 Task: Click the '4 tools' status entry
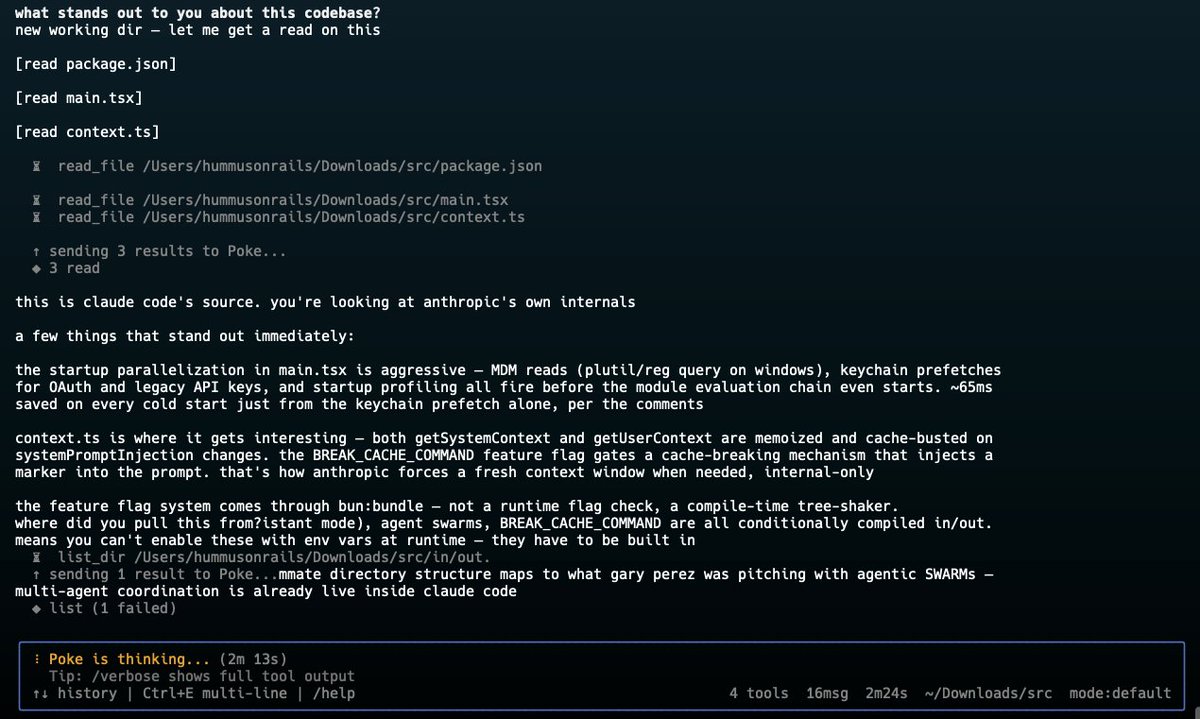[x=759, y=693]
